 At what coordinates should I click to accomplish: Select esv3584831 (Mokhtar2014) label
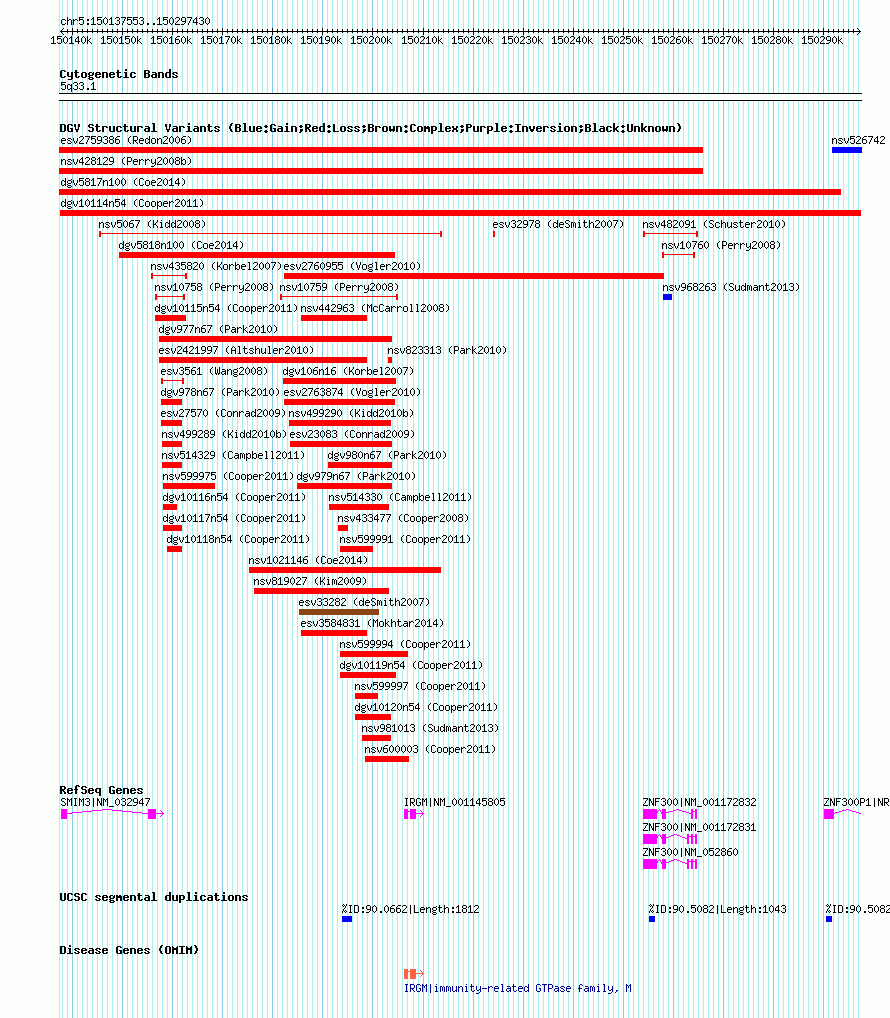pyautogui.click(x=372, y=623)
